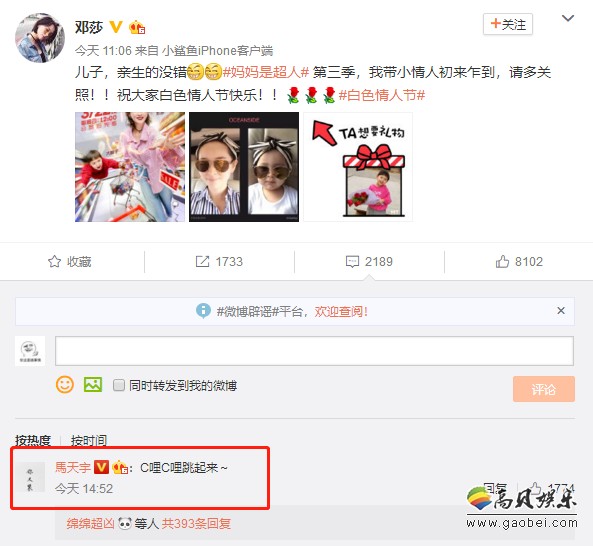
Task: Click the crown membership badge beside 邓莎
Action: click(137, 27)
